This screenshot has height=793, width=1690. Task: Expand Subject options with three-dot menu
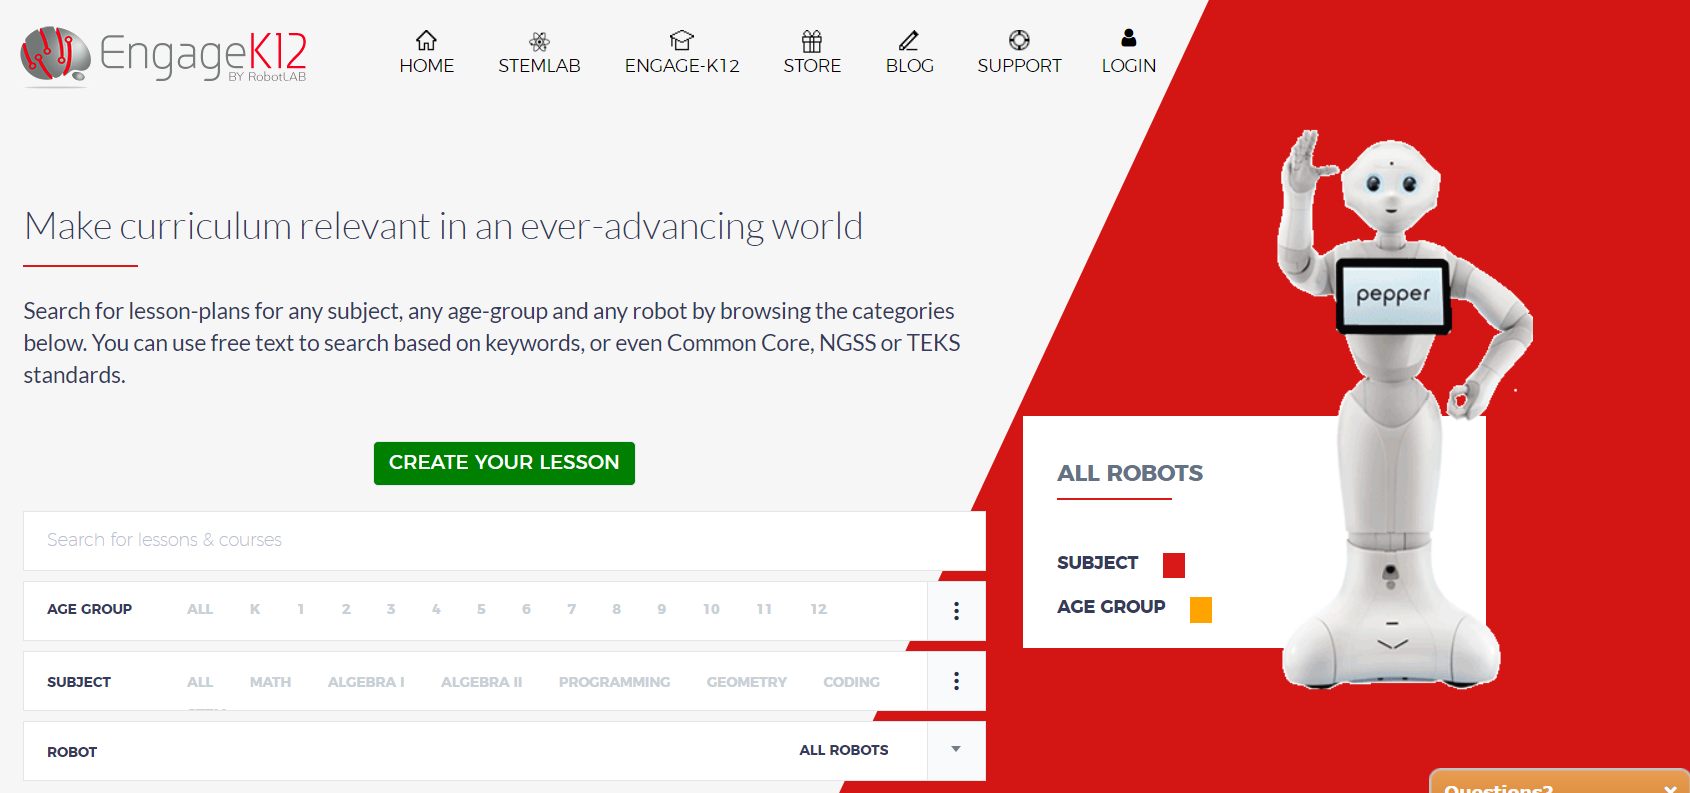[x=956, y=681]
